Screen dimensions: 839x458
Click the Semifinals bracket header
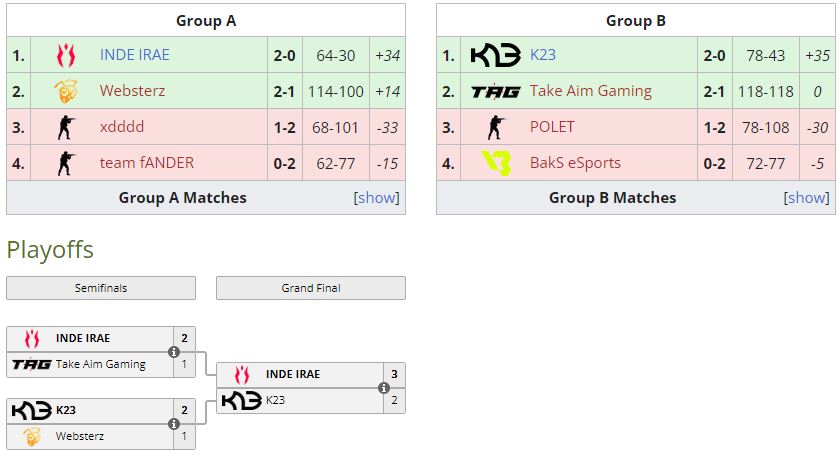tap(101, 288)
